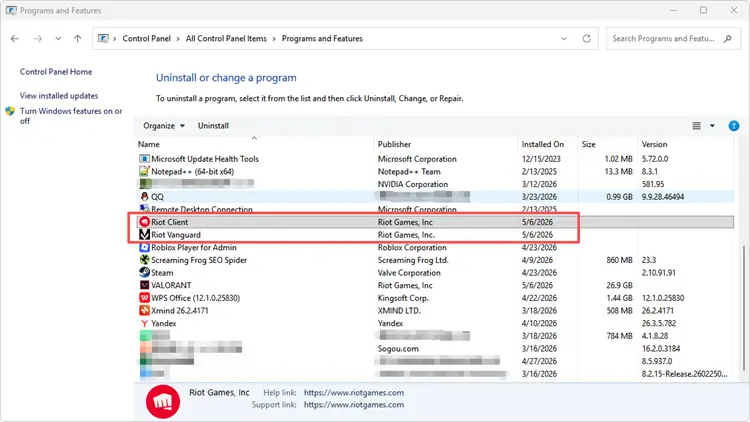
Task: Click Programs and Features breadcrumb
Action: [322, 39]
